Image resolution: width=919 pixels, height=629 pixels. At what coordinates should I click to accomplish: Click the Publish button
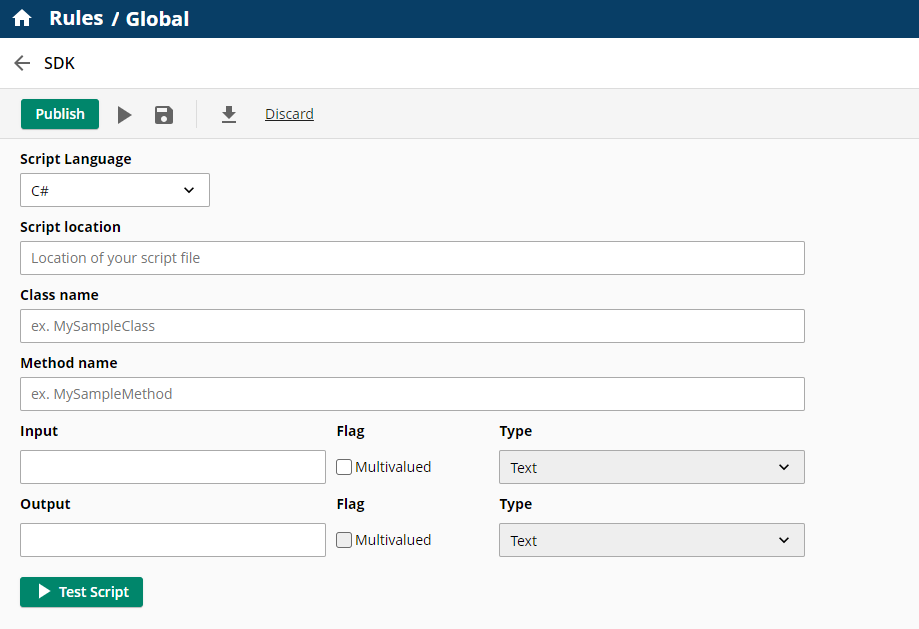pyautogui.click(x=60, y=114)
